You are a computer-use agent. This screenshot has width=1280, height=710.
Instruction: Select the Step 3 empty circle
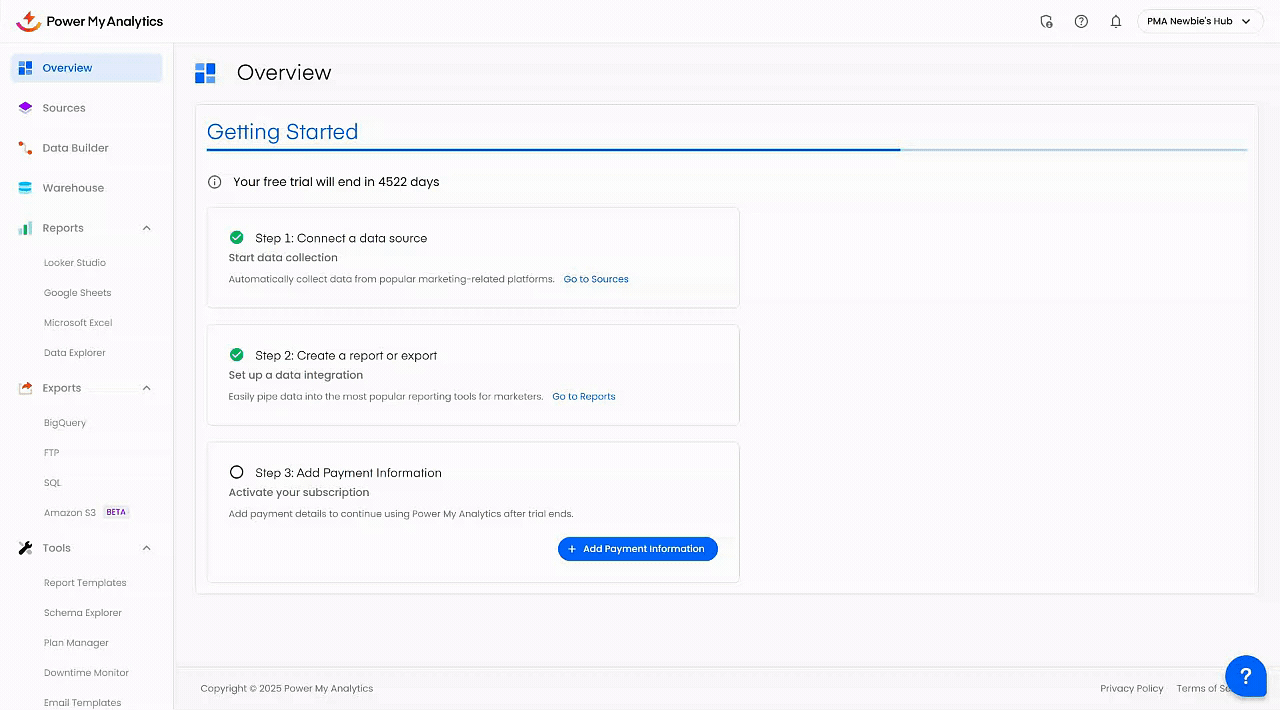(237, 472)
